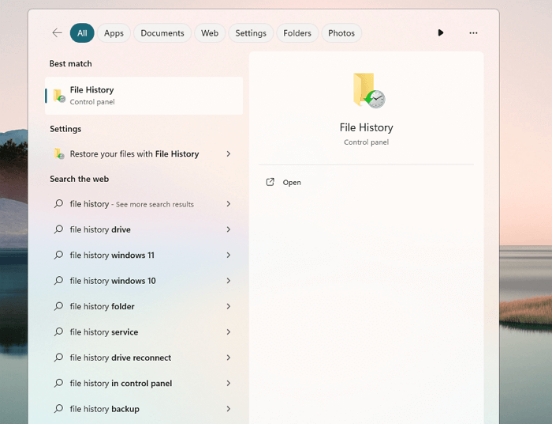Image resolution: width=553 pixels, height=425 pixels.
Task: Click search icon beside in control panel suggestion
Action: click(59, 383)
